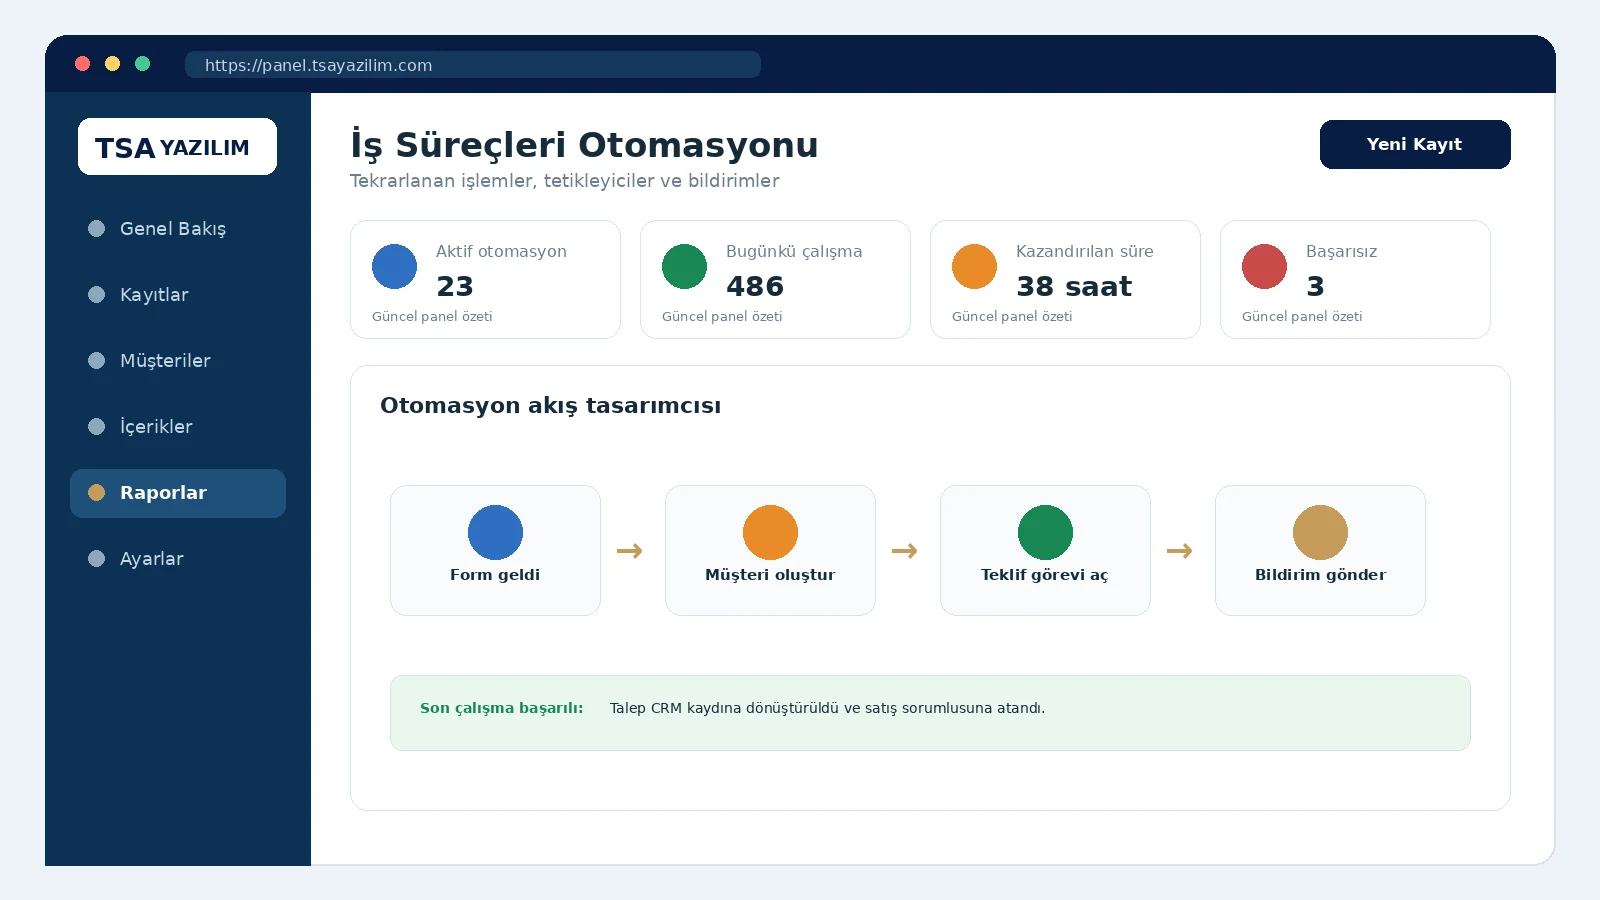Click the 'Son çalışma başarılı:' status text
Image resolution: width=1600 pixels, height=900 pixels.
(501, 708)
